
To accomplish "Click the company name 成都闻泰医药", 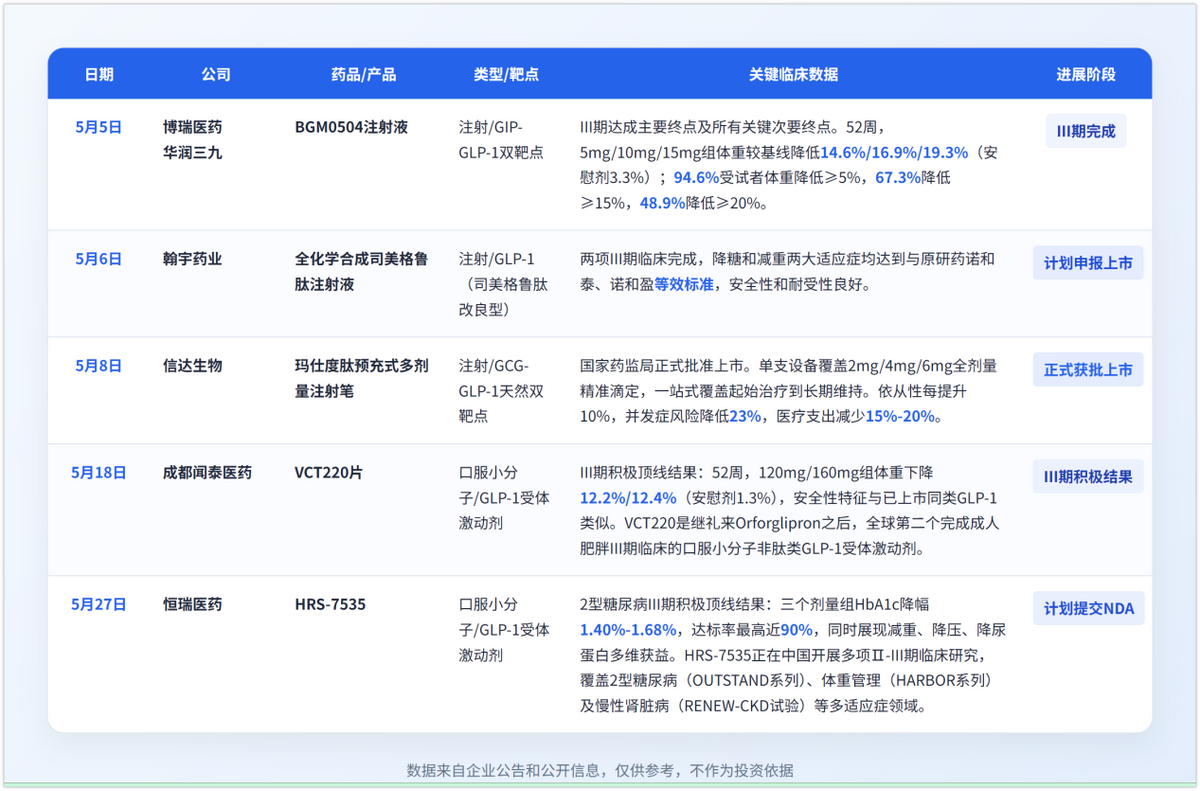I will coord(208,472).
